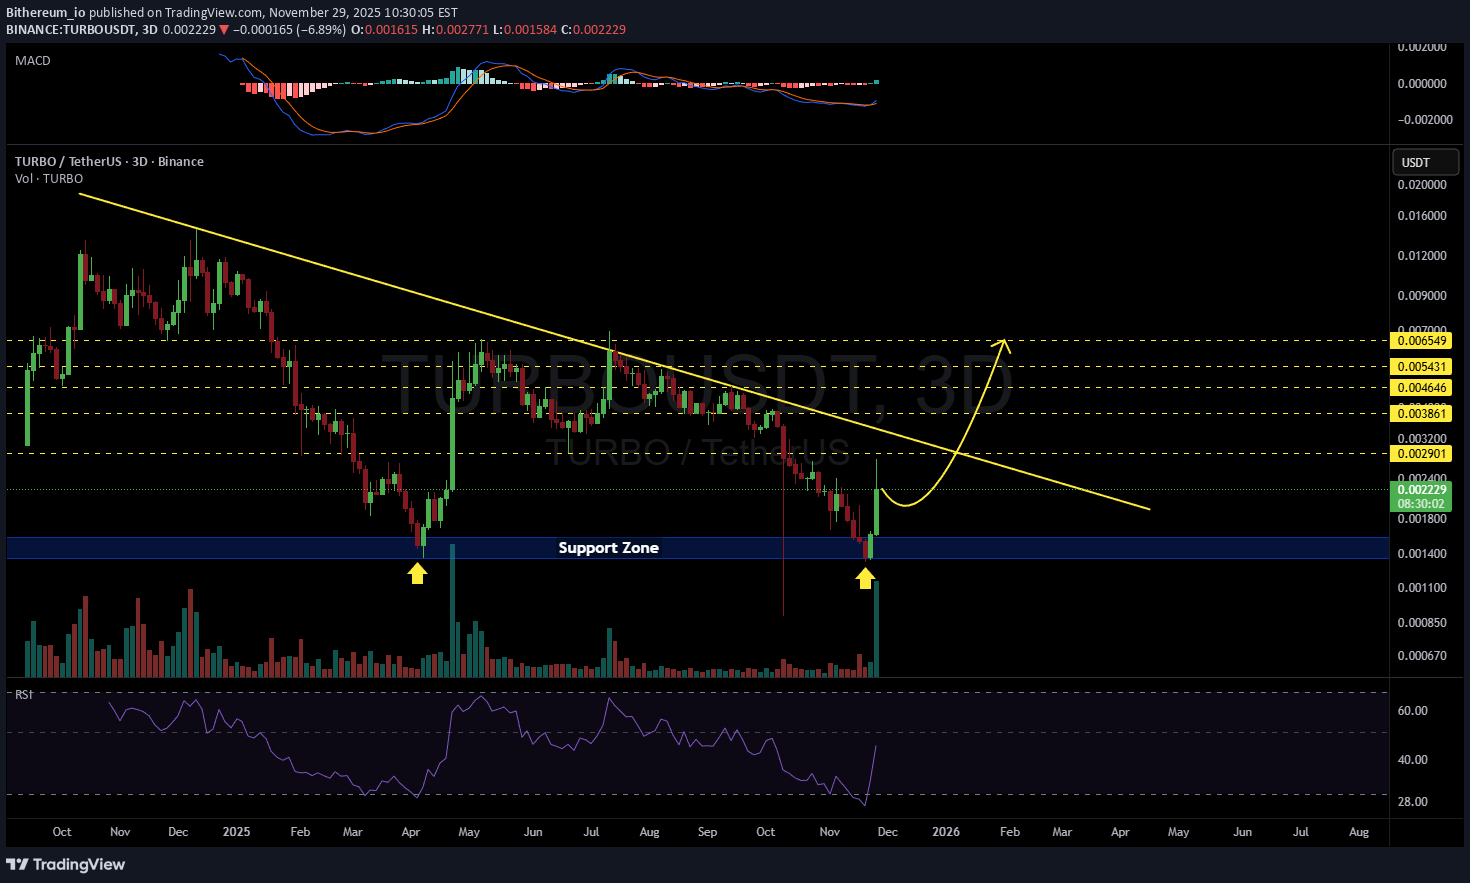Click the red down triangle in the header
Screen dimensions: 1470x883
(x=224, y=30)
